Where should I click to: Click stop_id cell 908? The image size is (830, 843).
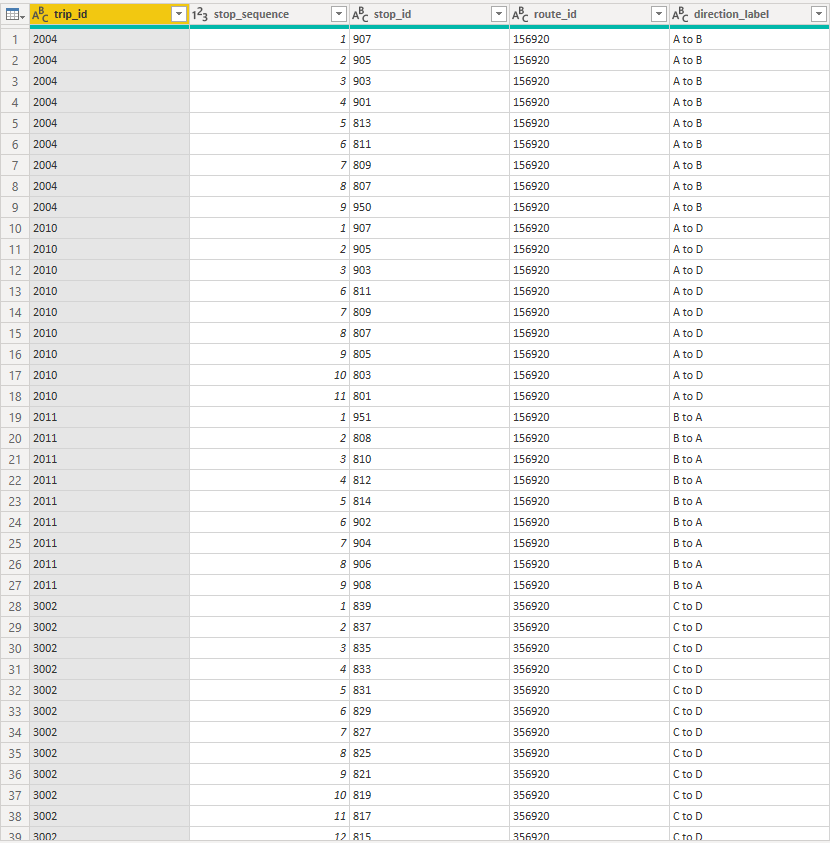click(x=430, y=585)
